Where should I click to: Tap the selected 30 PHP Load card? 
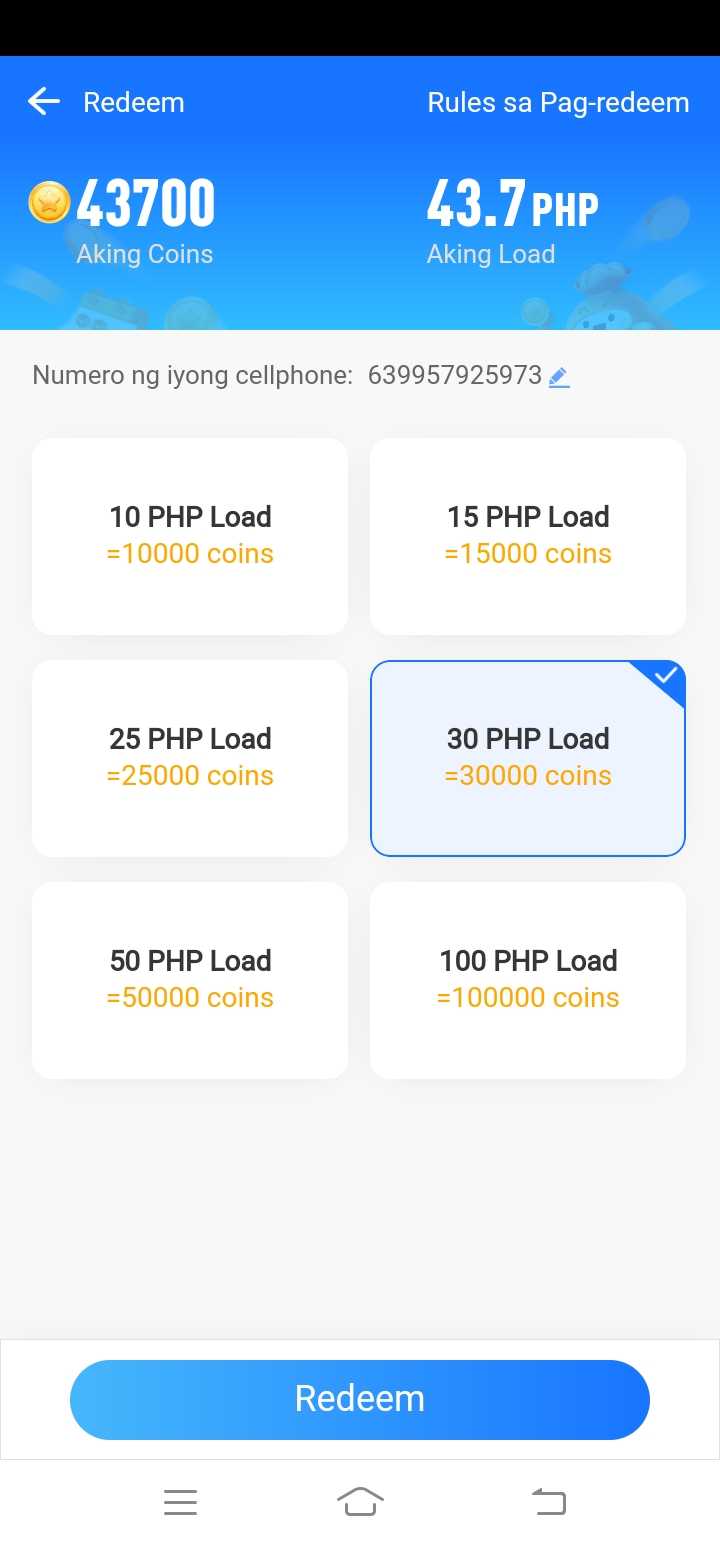point(528,758)
